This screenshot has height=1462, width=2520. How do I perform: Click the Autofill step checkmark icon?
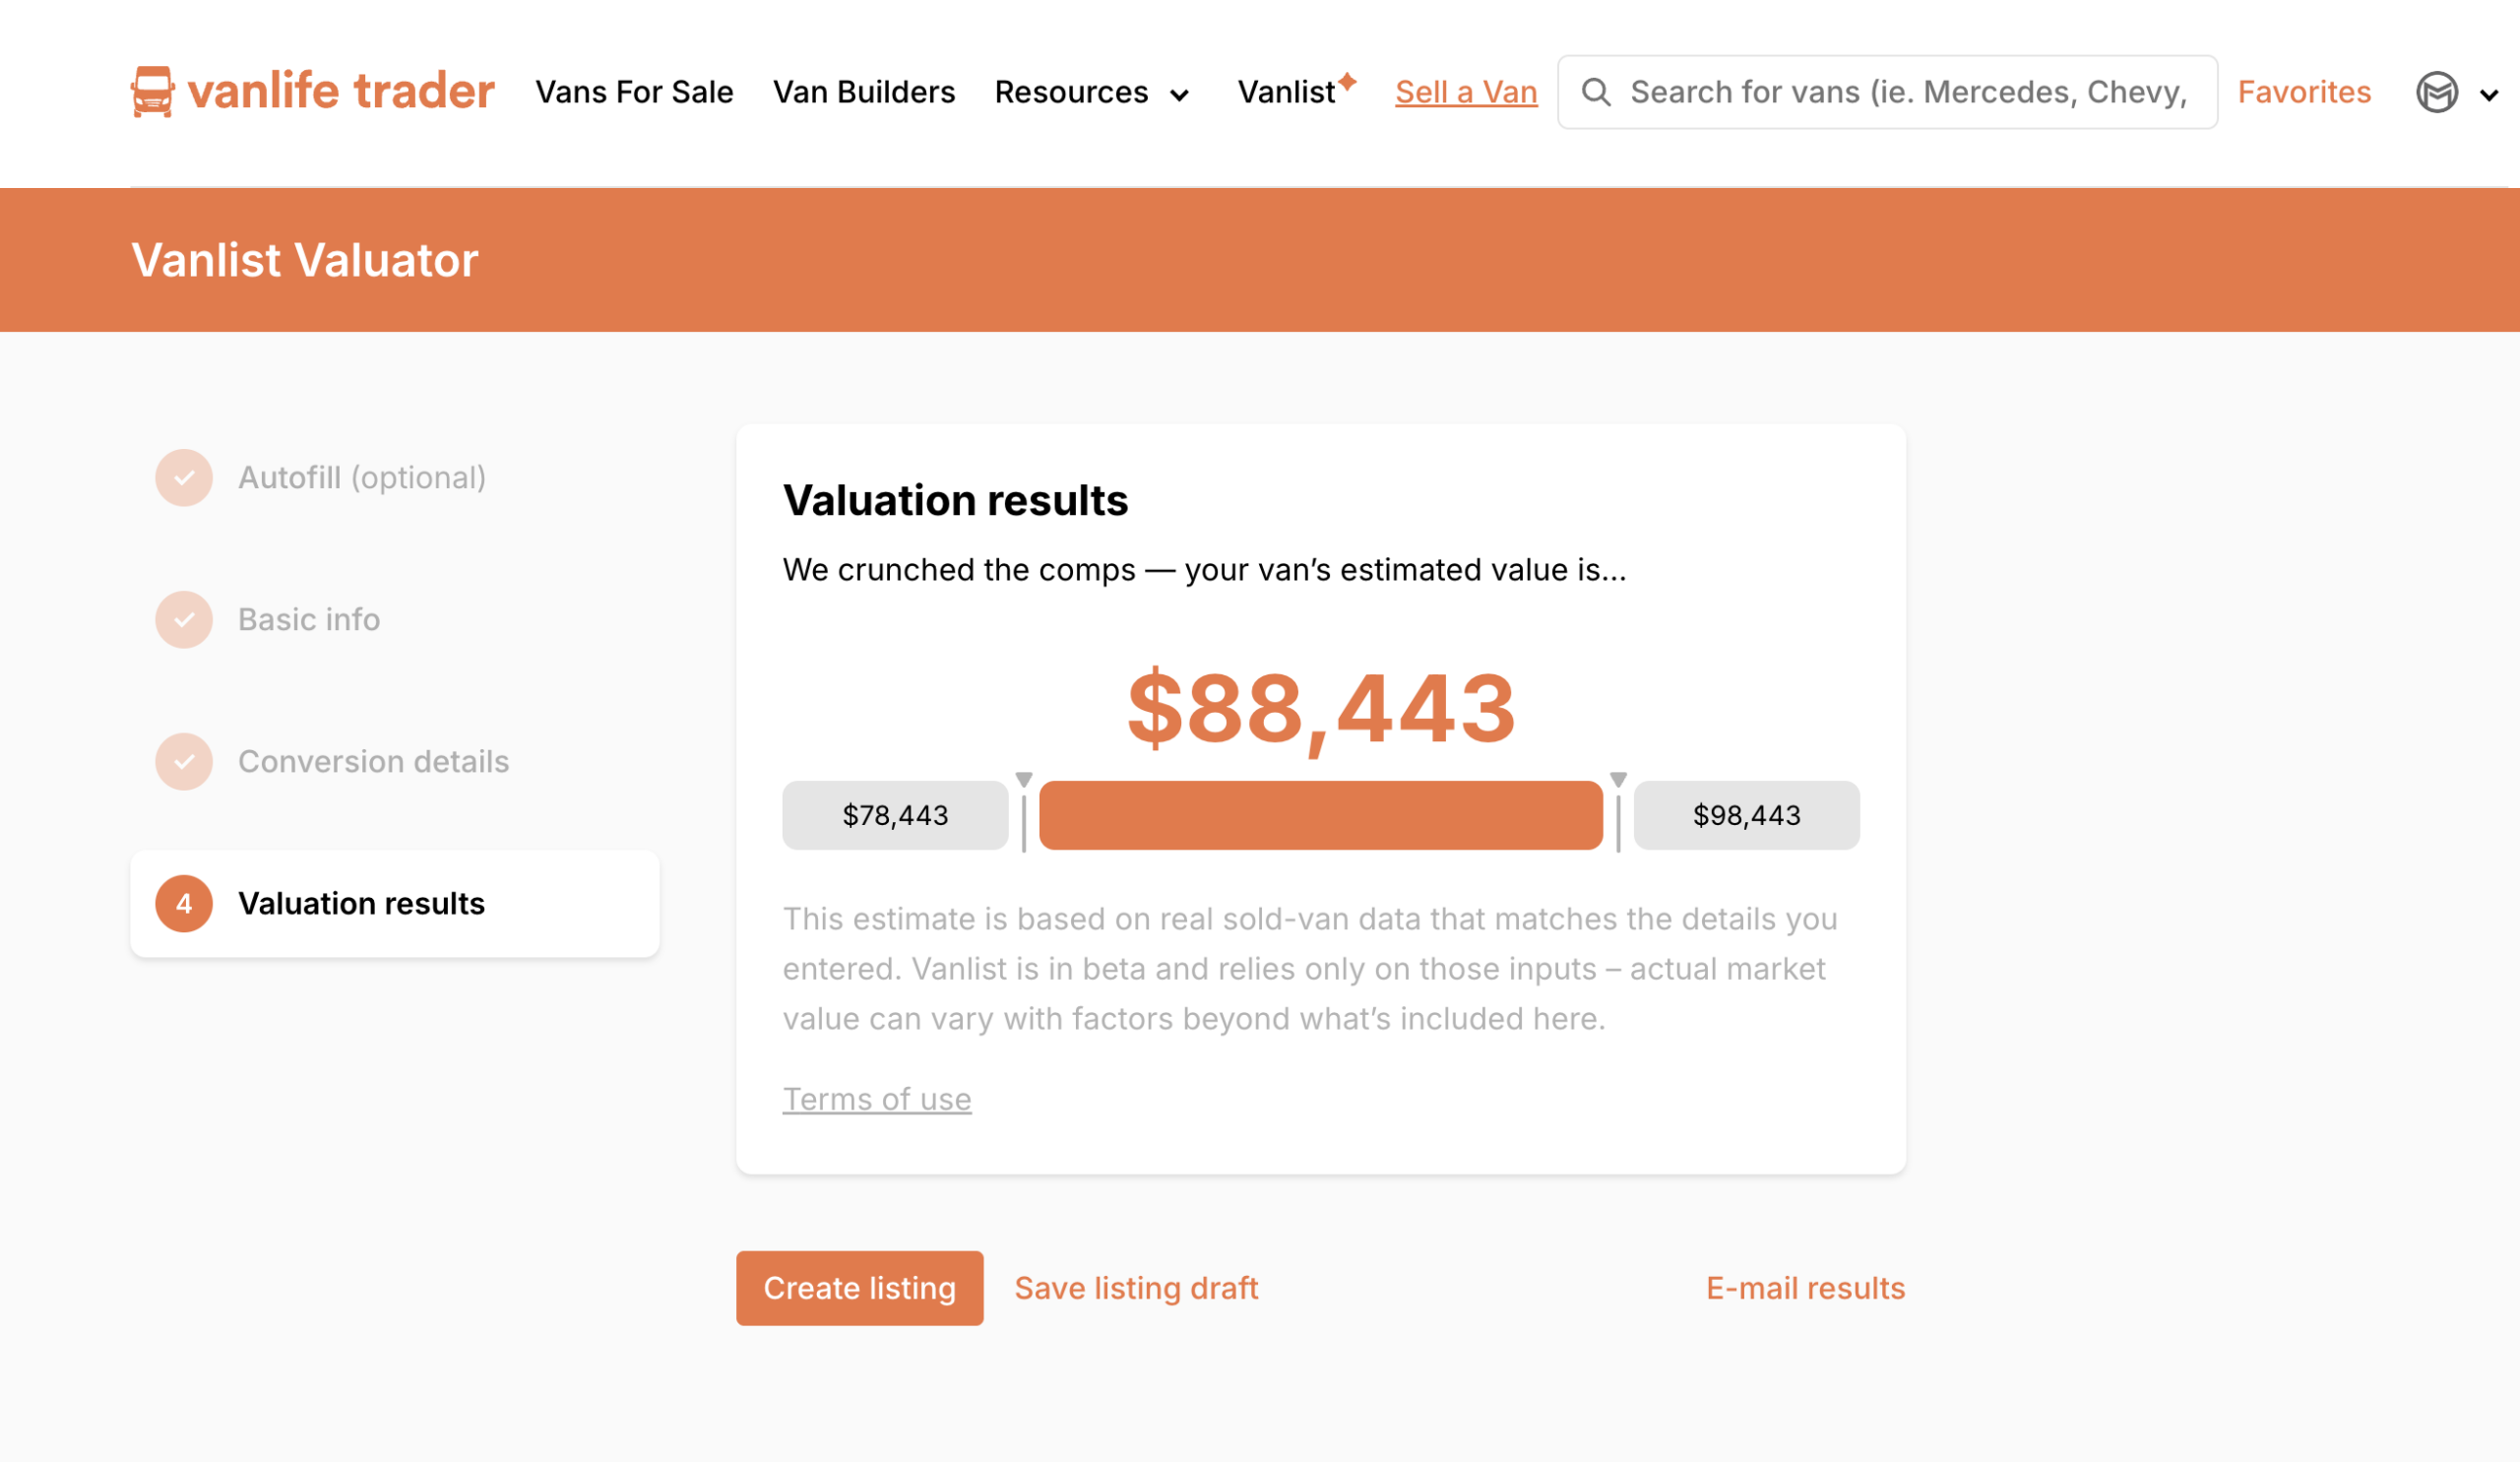[x=184, y=478]
